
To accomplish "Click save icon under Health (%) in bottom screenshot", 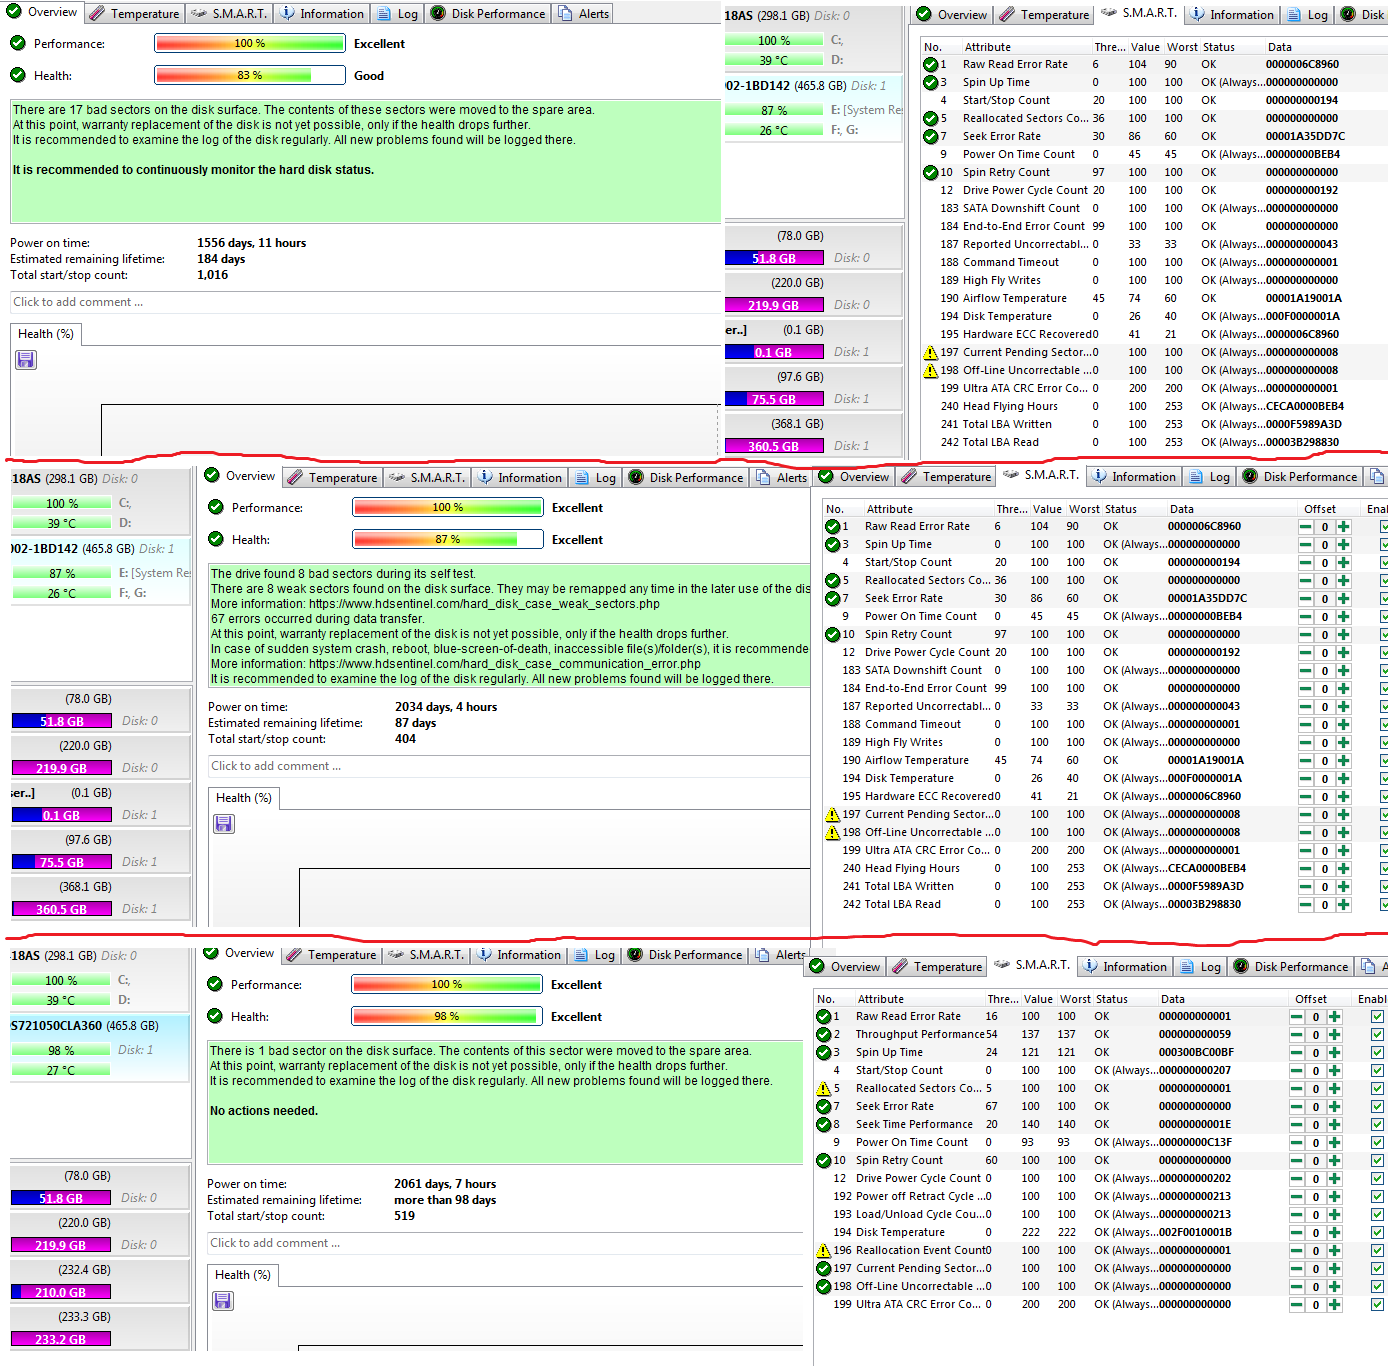I will (223, 1301).
